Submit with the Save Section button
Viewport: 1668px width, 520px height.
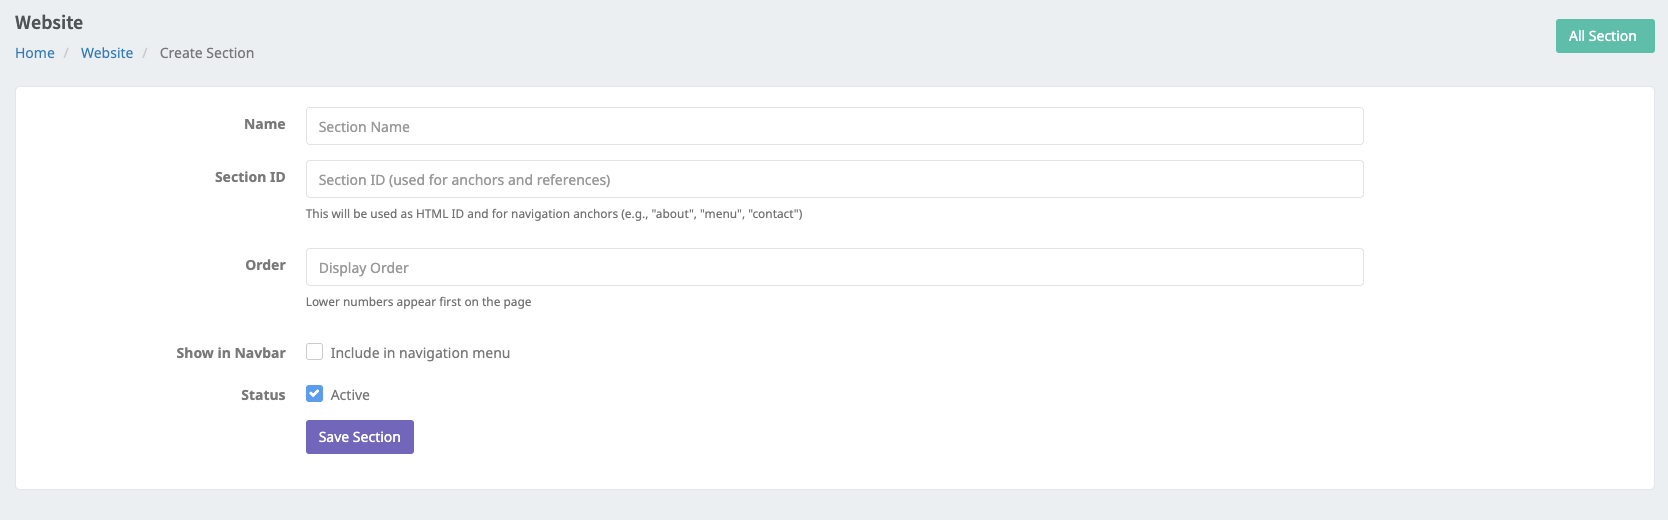tap(360, 437)
